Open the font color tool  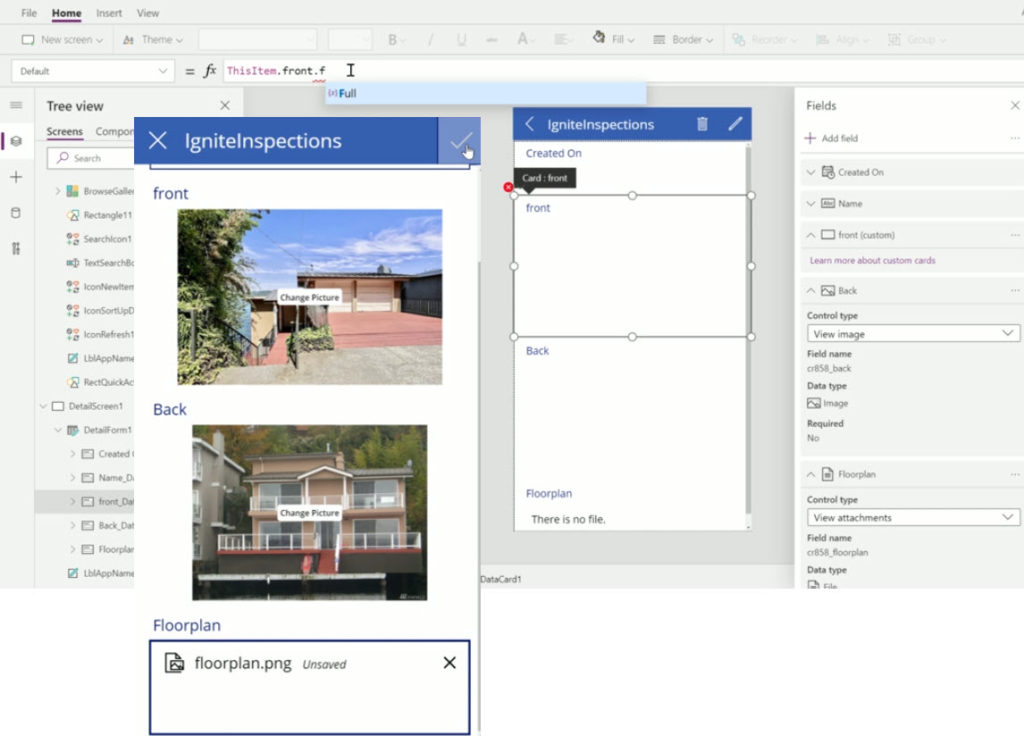pos(523,40)
